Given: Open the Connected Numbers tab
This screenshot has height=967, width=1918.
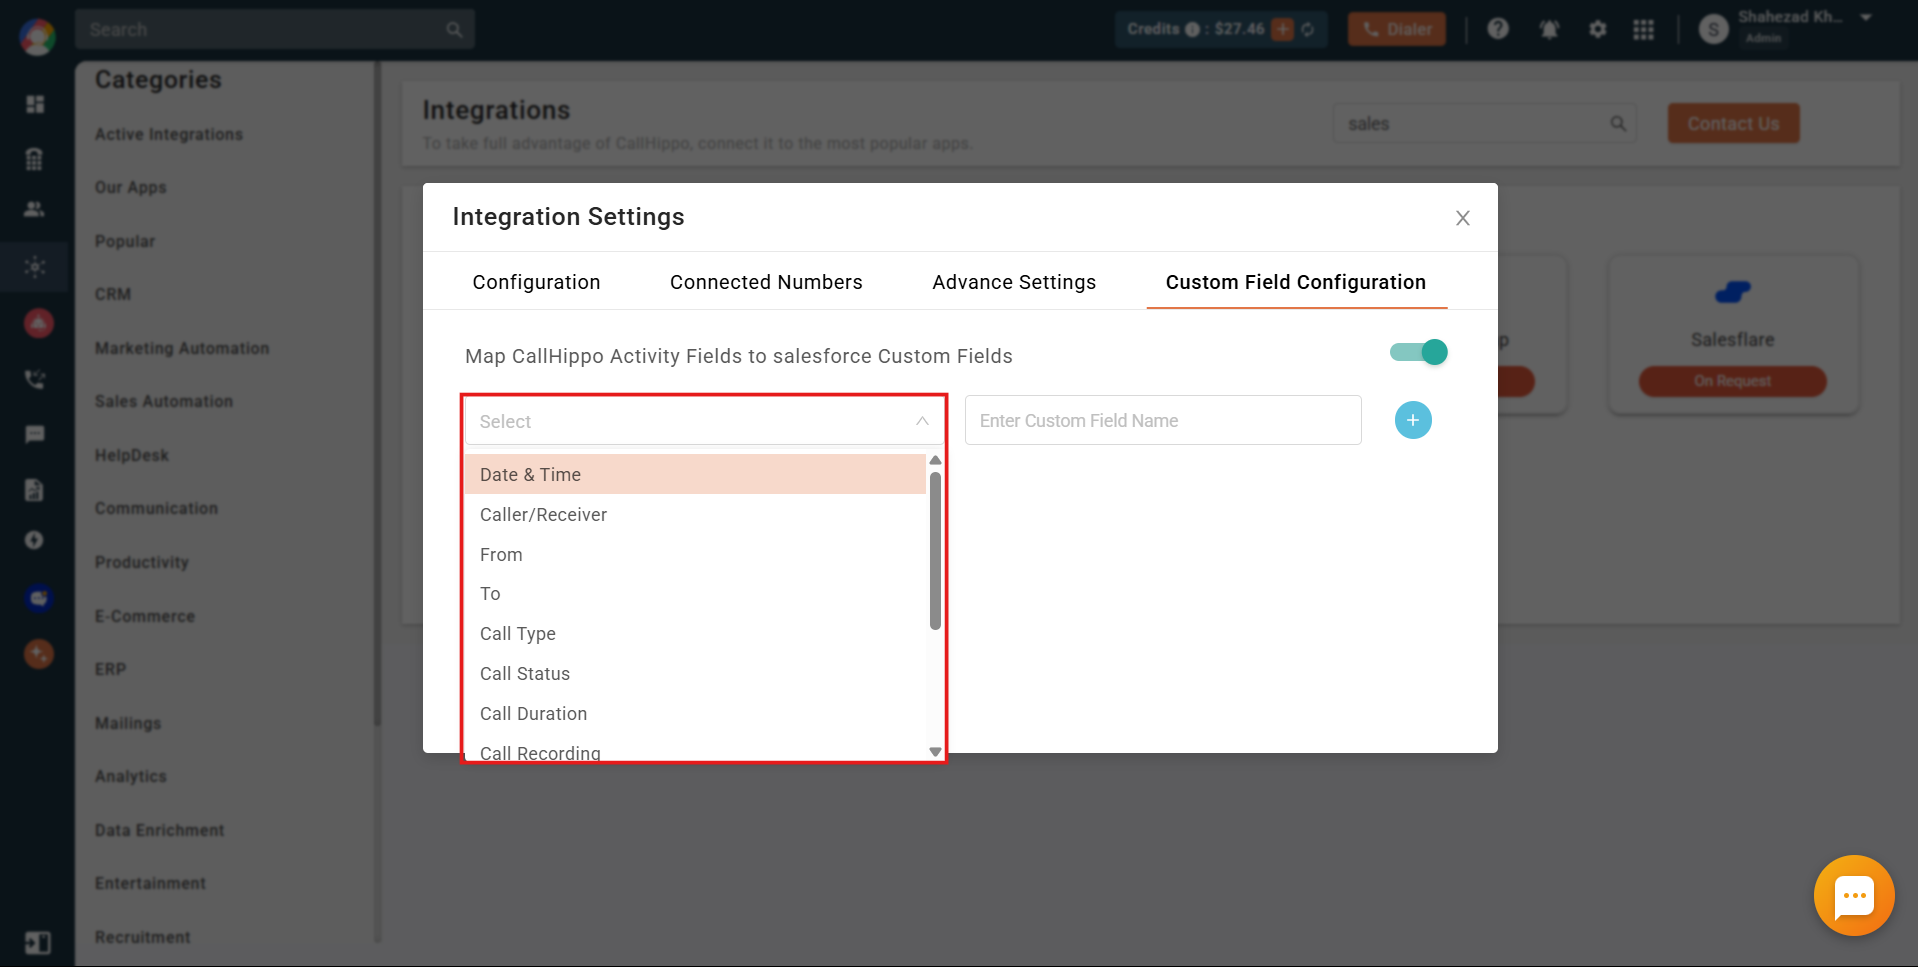Looking at the screenshot, I should [766, 282].
